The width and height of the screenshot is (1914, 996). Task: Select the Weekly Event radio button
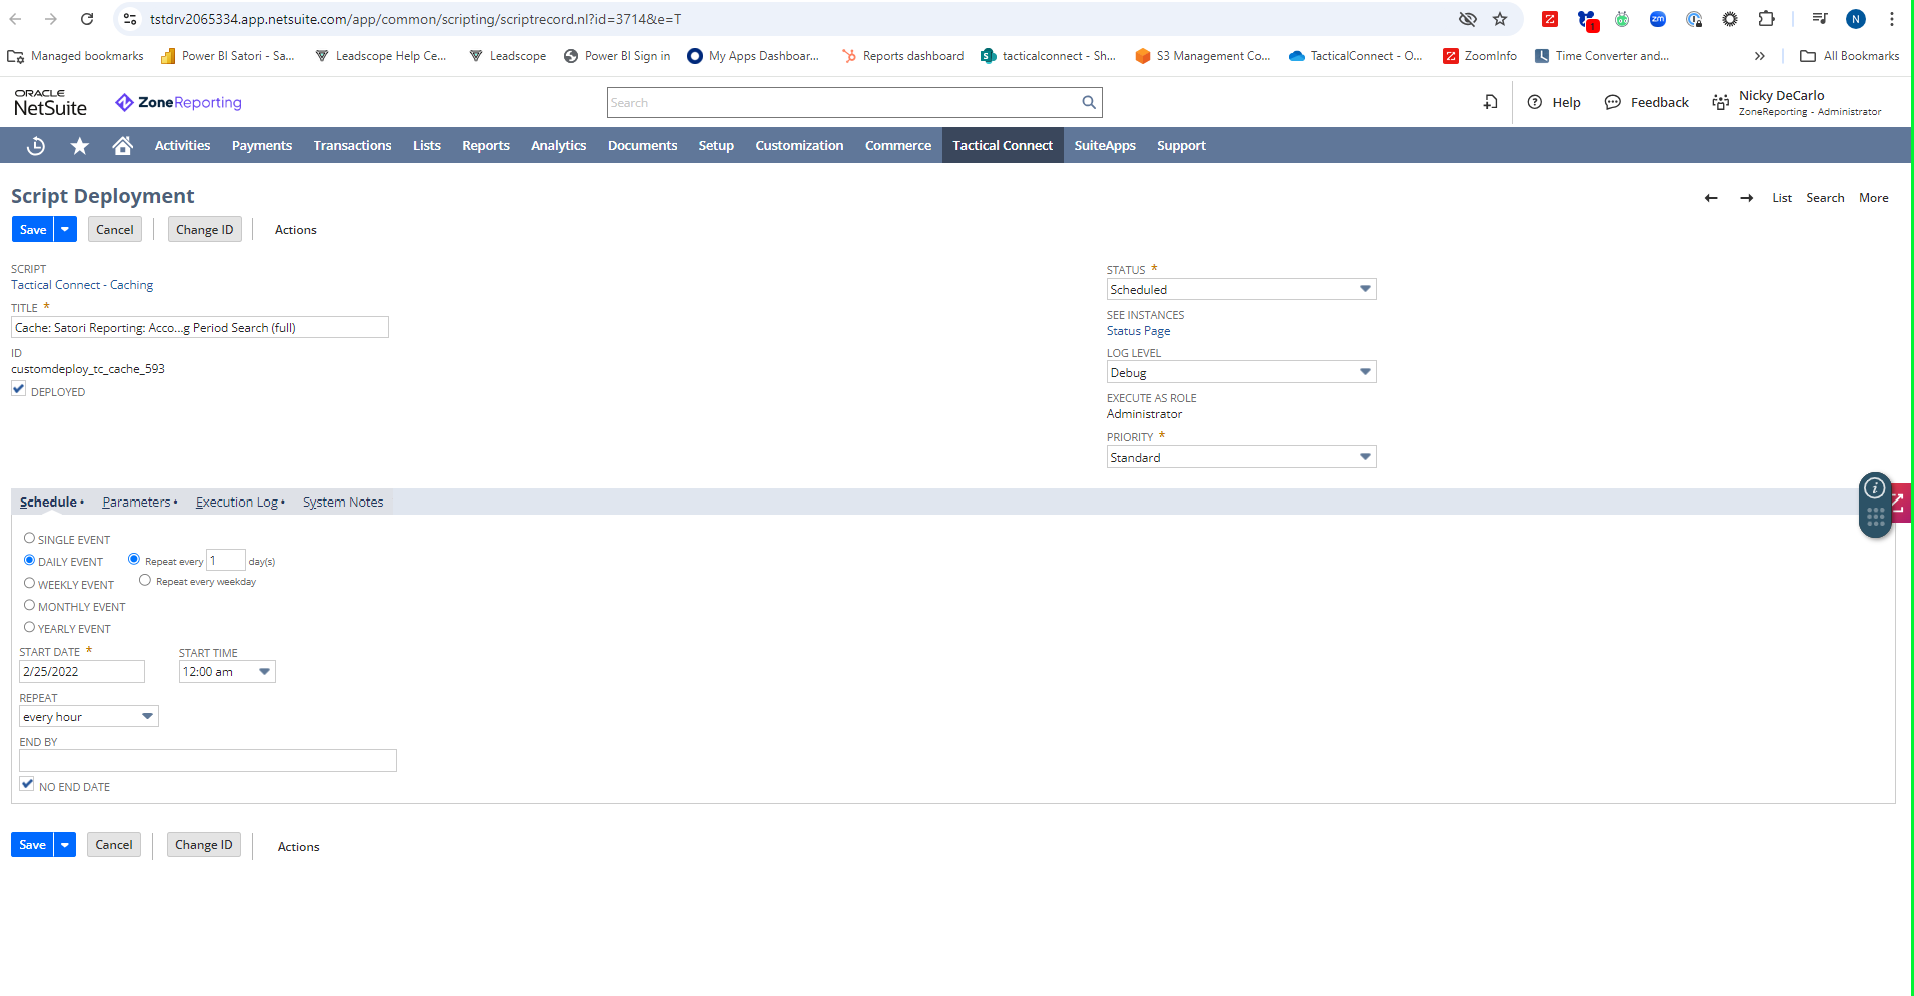[29, 583]
